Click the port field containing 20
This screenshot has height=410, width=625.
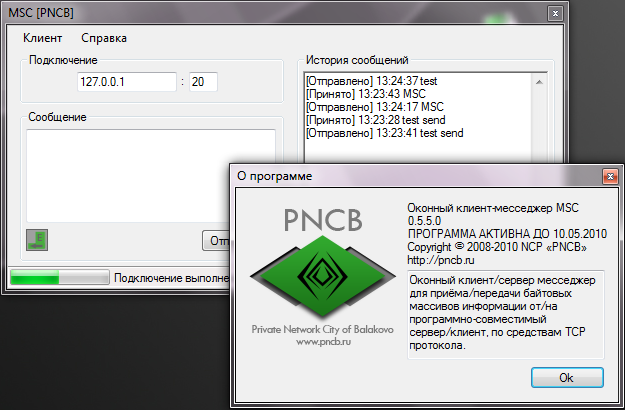point(203,83)
